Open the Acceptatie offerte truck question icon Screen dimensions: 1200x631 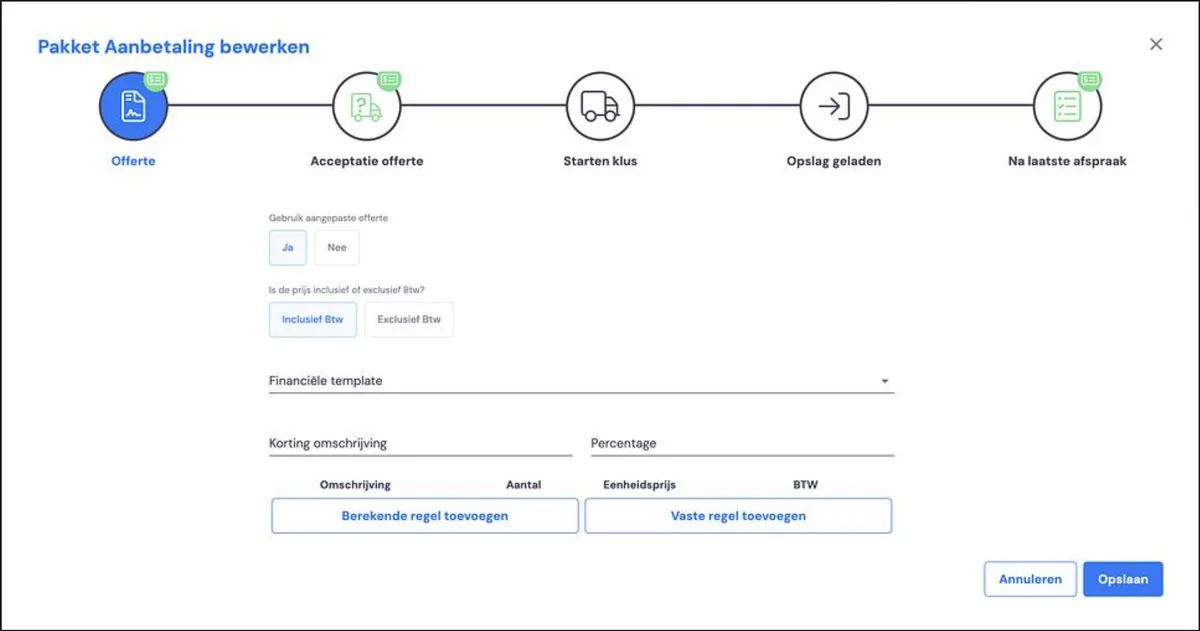tap(366, 106)
